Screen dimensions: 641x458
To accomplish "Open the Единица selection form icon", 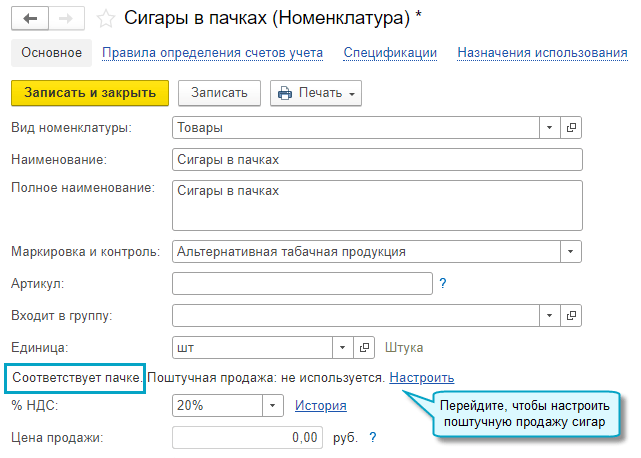I will (364, 348).
